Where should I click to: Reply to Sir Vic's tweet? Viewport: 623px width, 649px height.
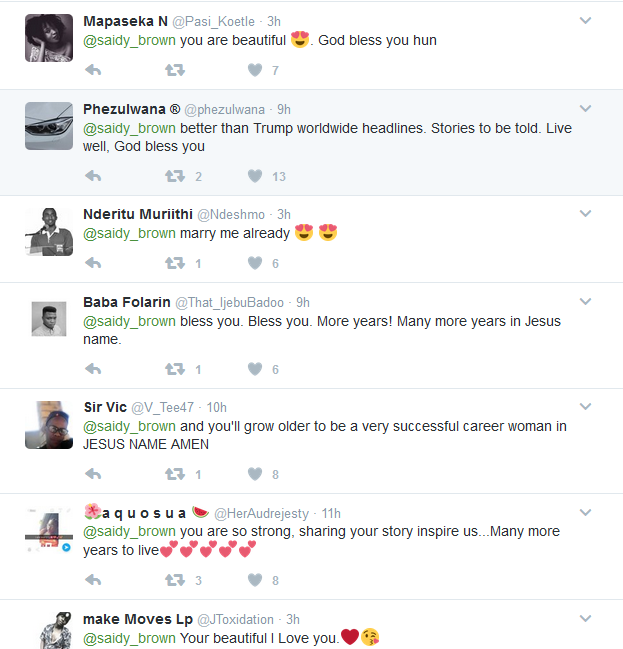pos(93,474)
